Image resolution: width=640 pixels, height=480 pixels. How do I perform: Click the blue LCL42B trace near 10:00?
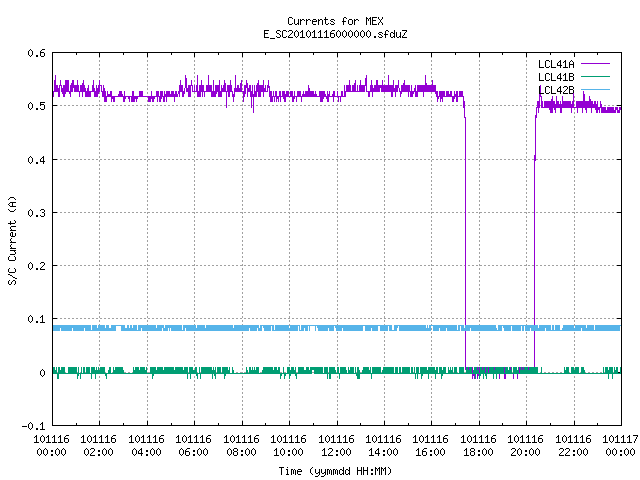[289, 328]
